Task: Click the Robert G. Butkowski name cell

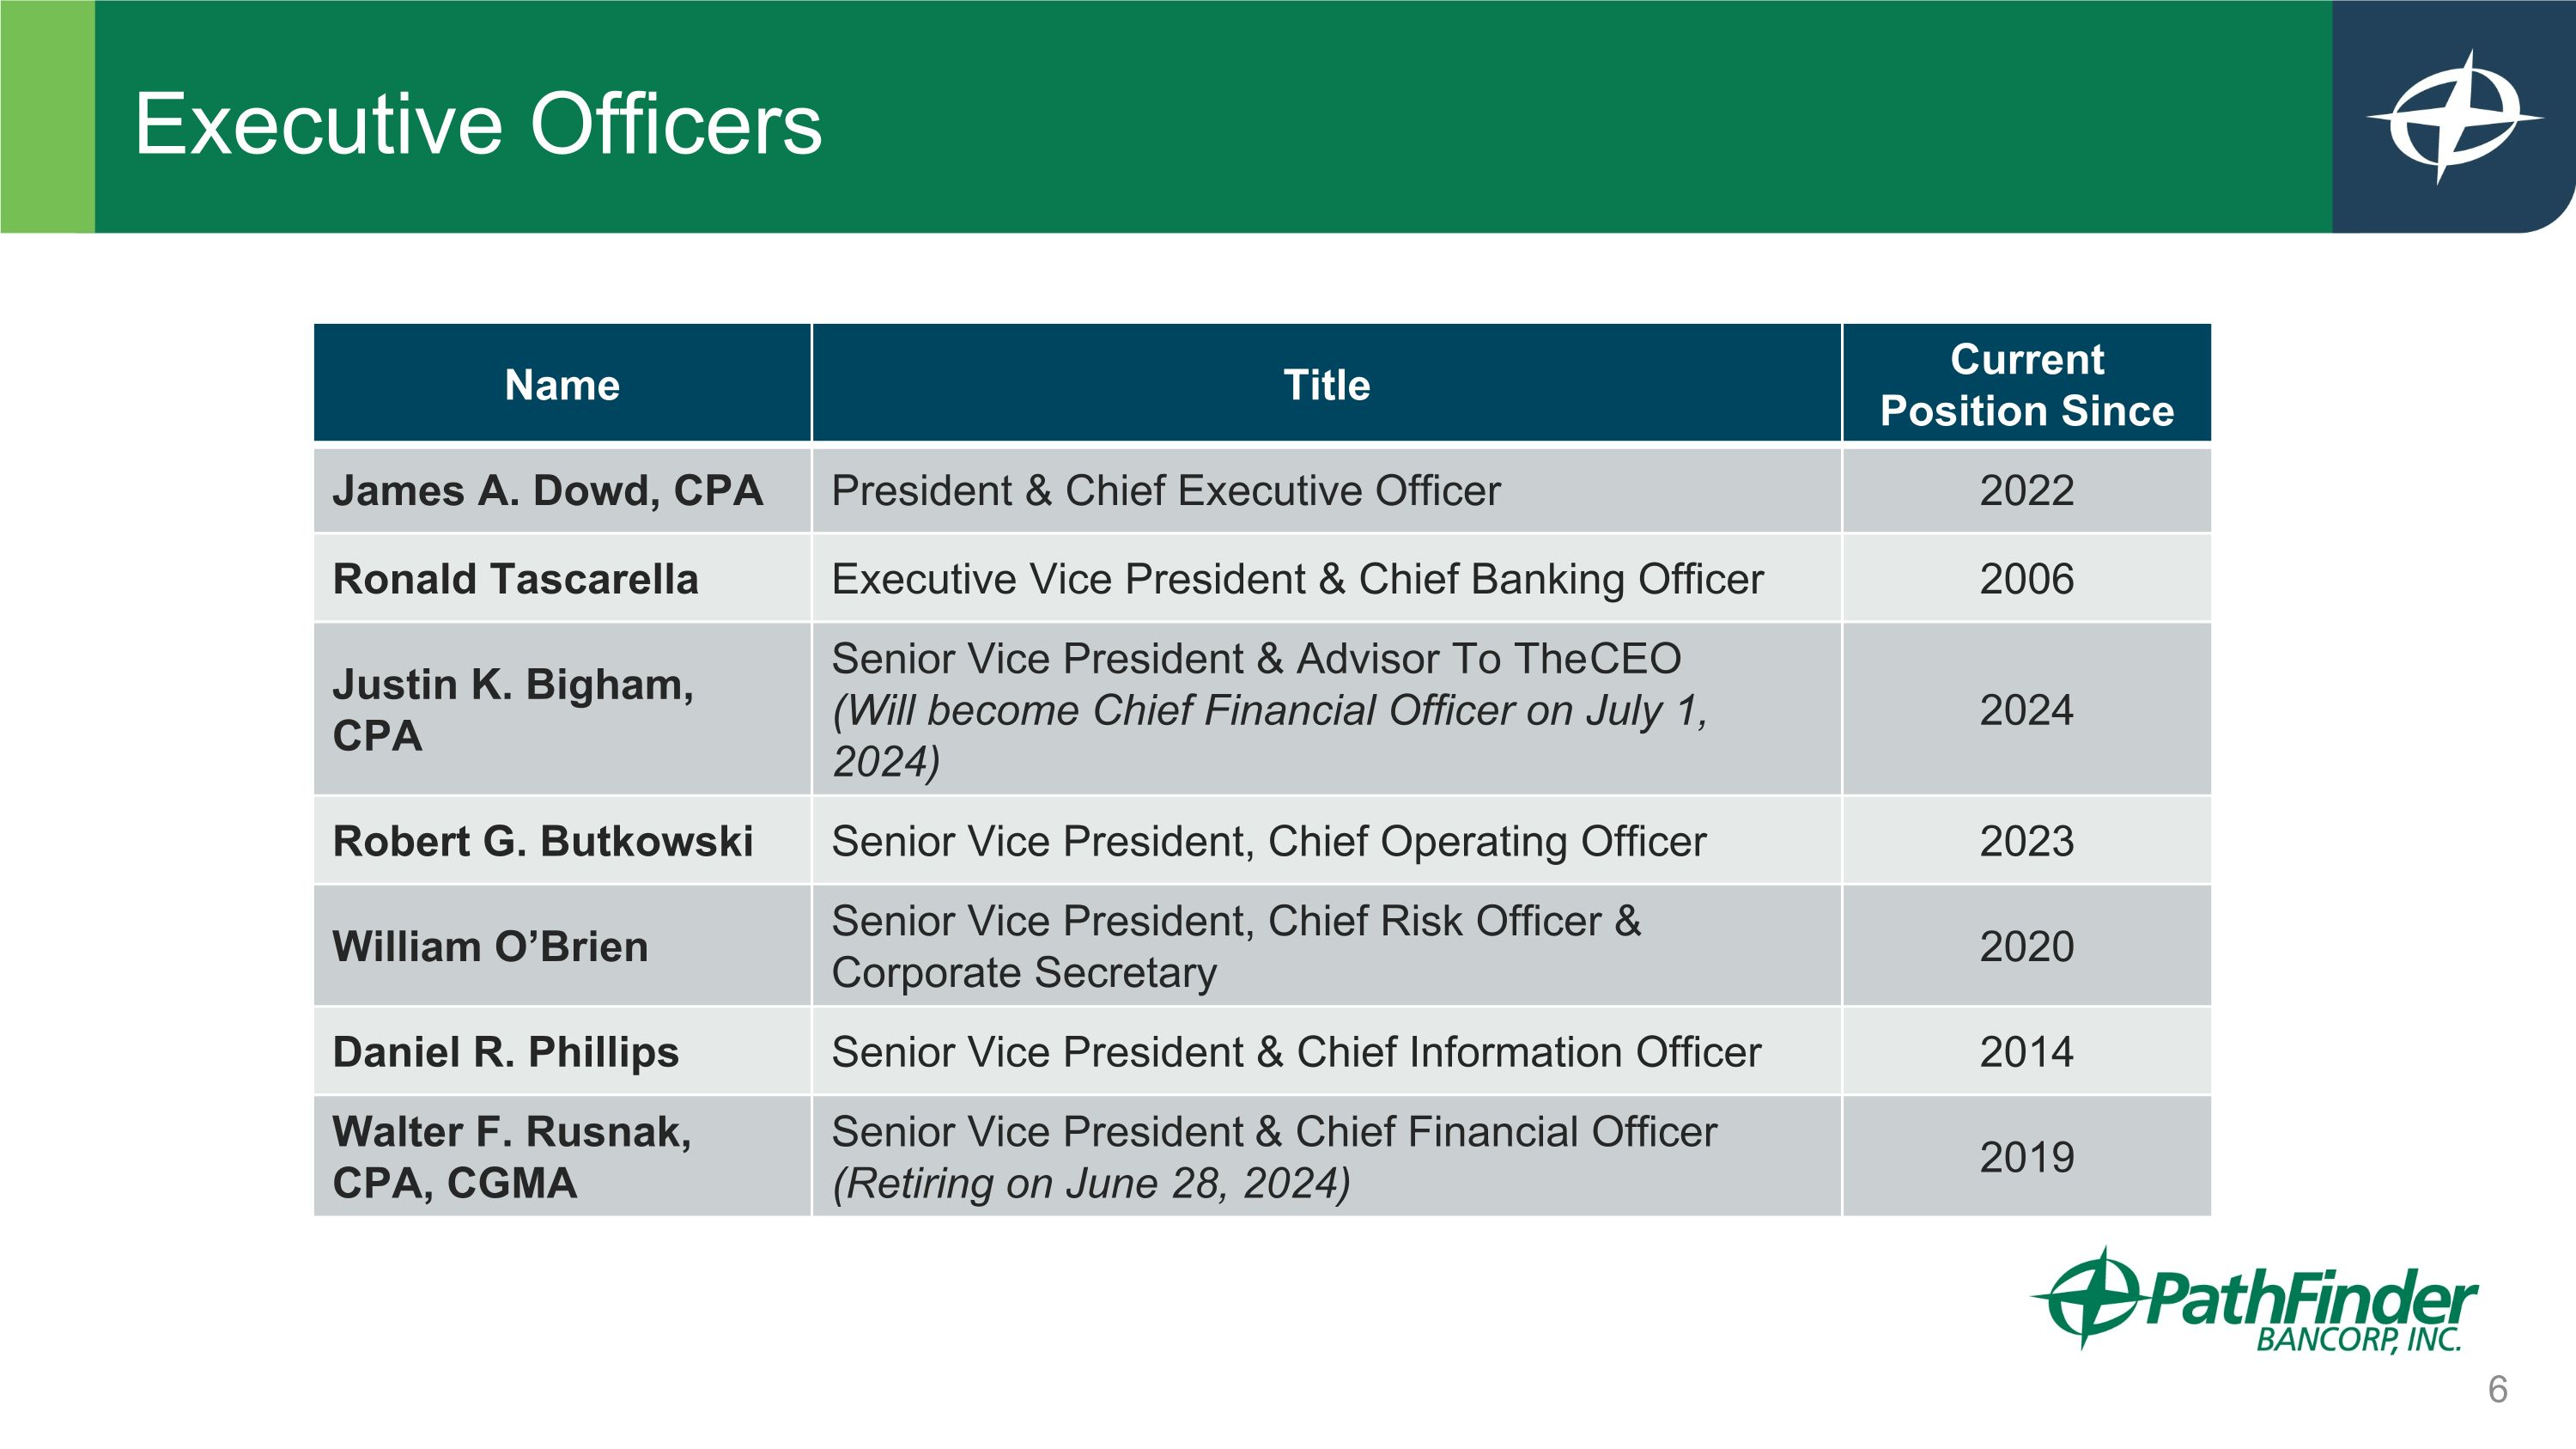Action: 542,841
